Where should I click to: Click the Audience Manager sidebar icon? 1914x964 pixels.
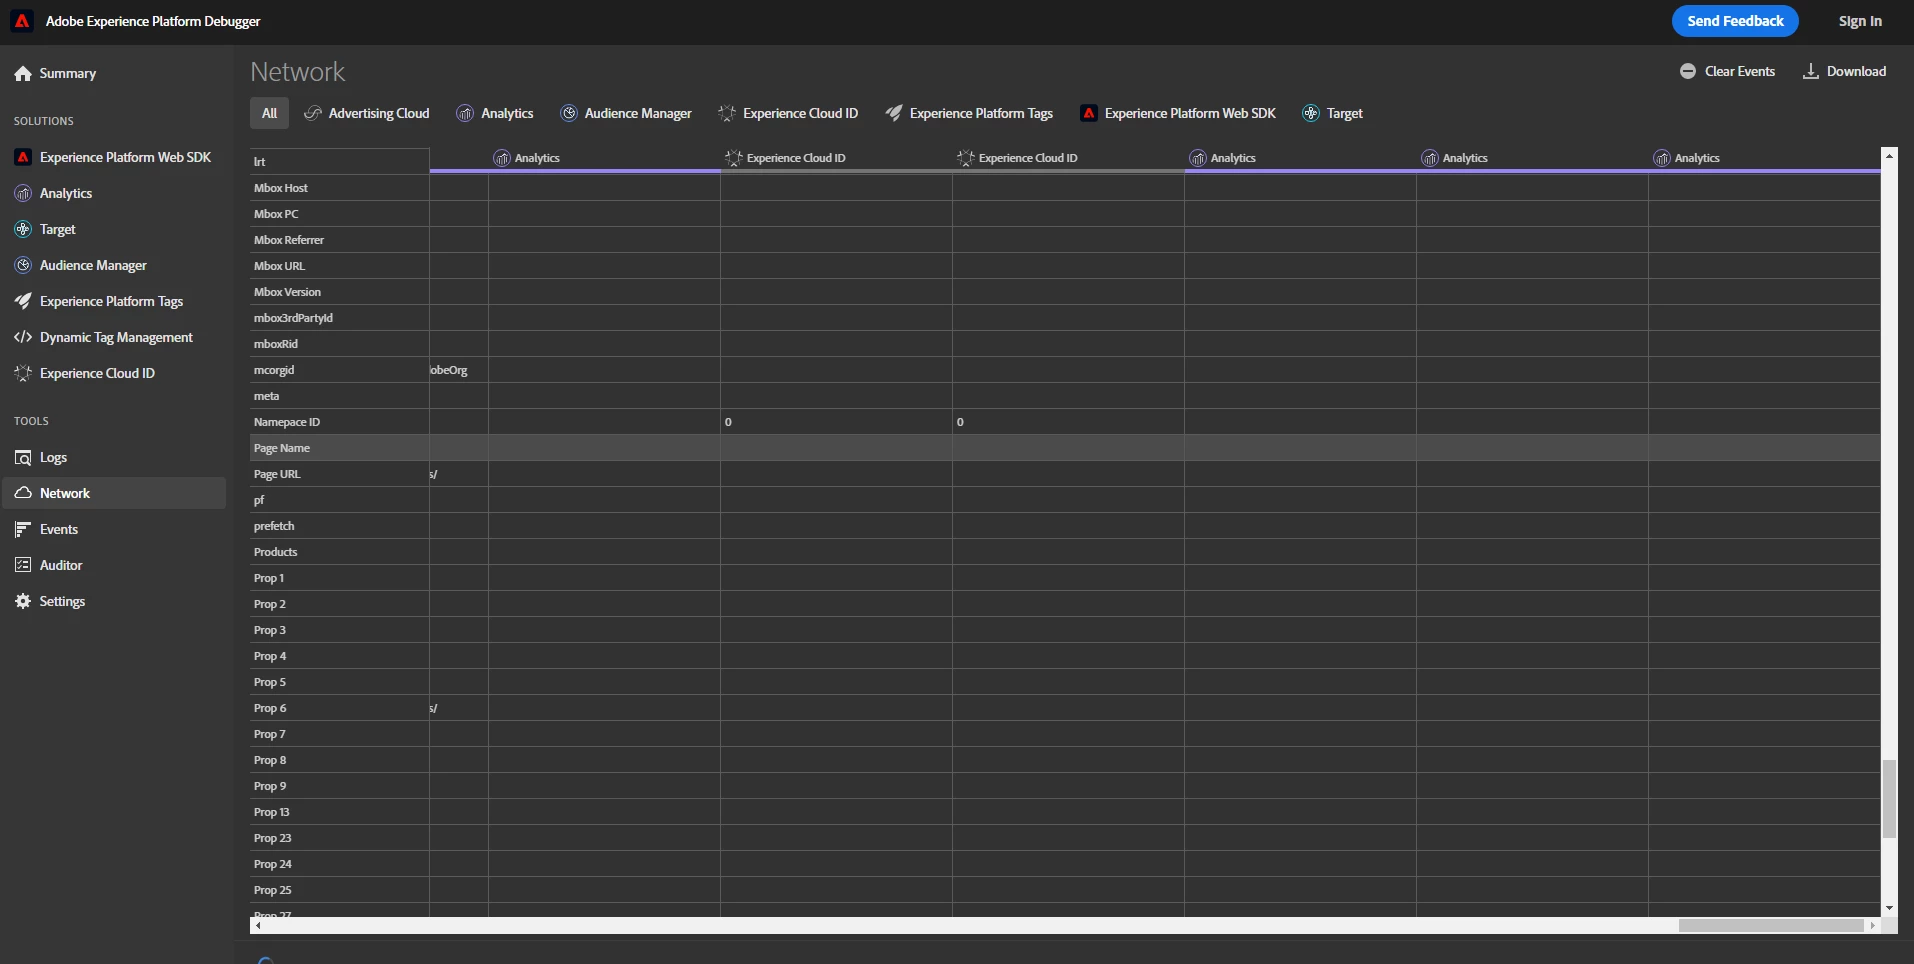coord(23,266)
